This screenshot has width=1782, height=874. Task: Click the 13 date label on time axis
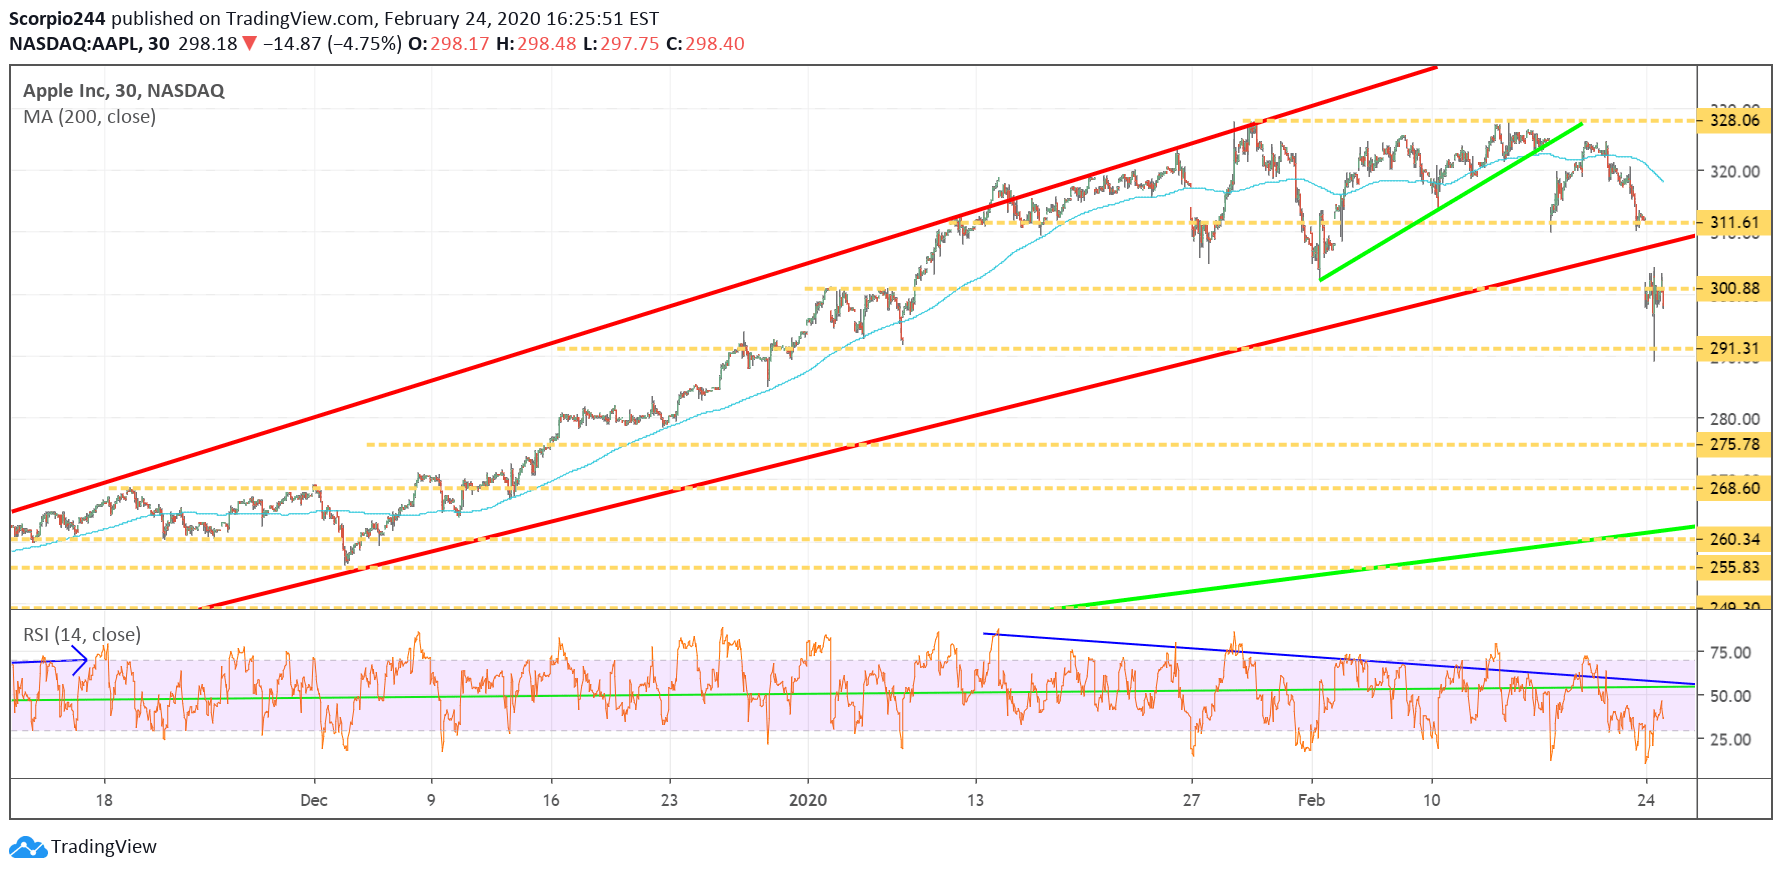(975, 800)
